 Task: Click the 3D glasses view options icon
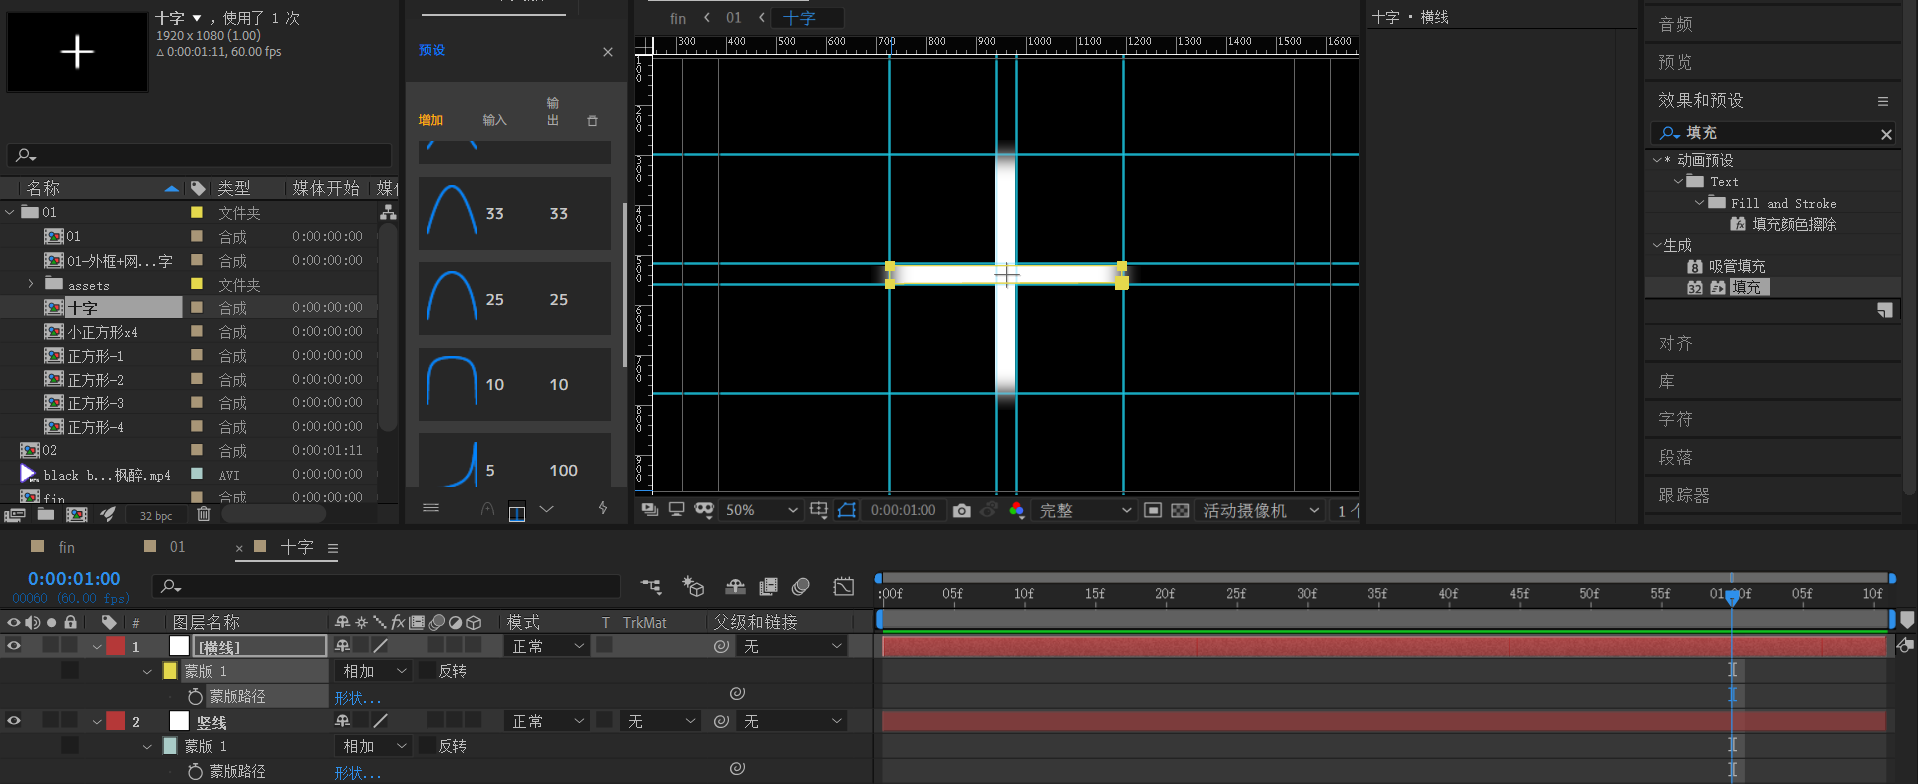click(x=704, y=510)
